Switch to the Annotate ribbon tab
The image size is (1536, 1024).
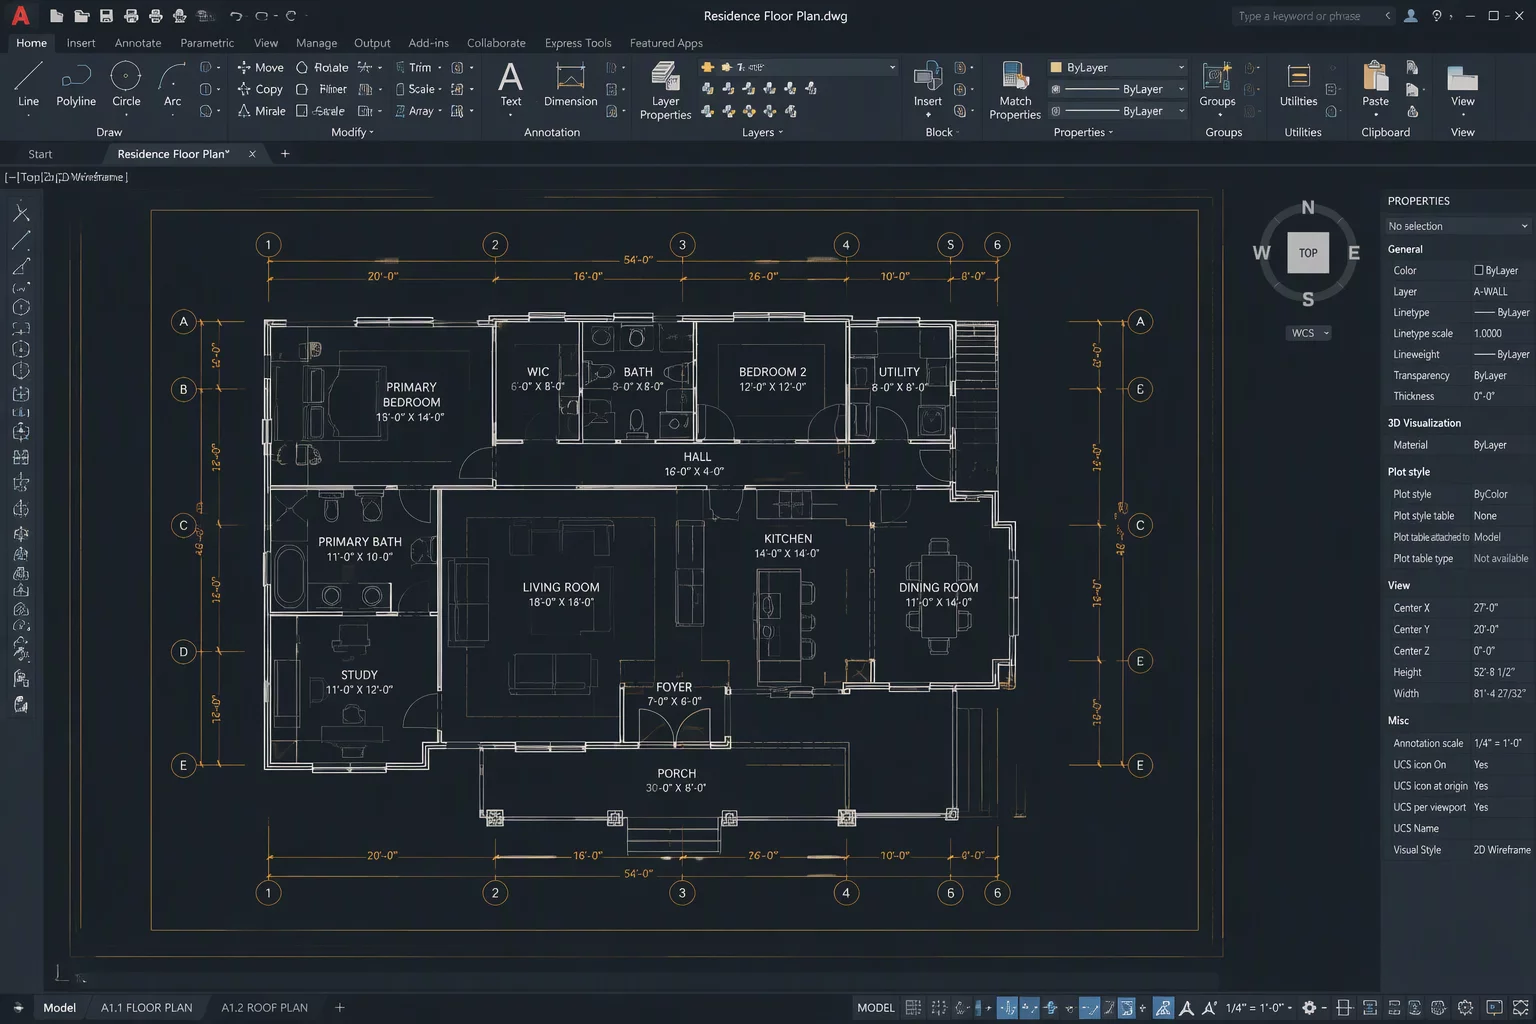(138, 43)
